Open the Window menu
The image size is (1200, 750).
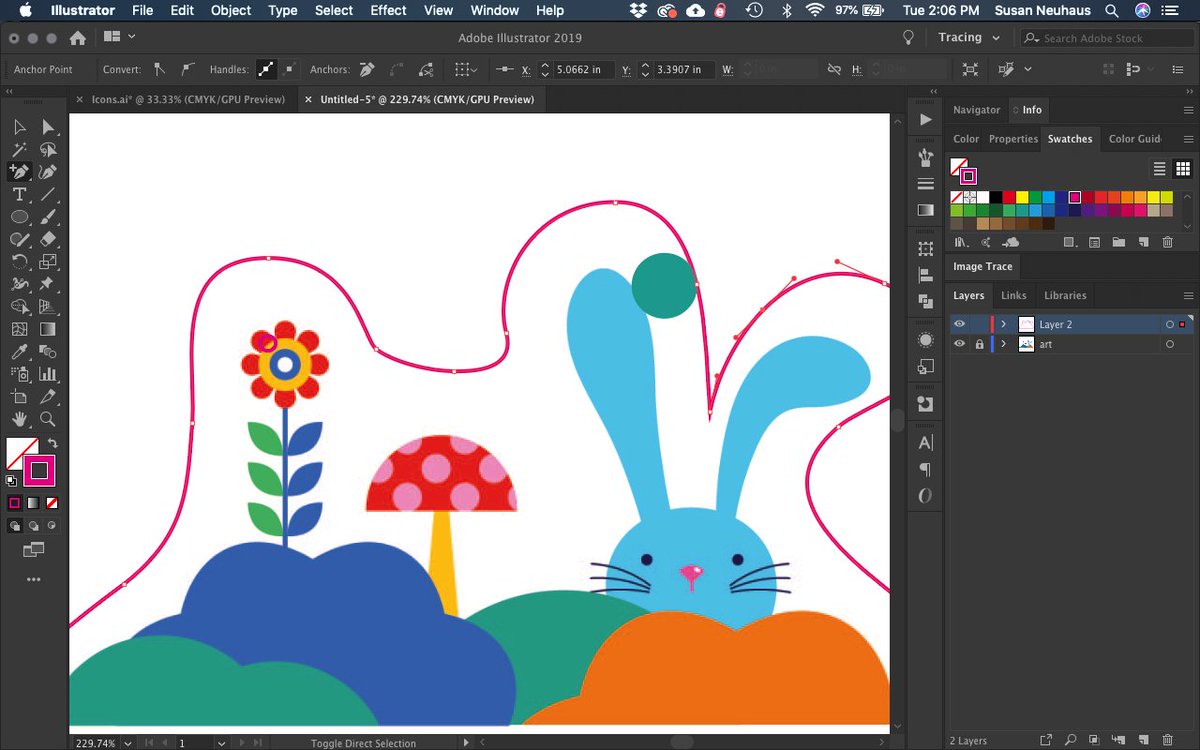495,10
